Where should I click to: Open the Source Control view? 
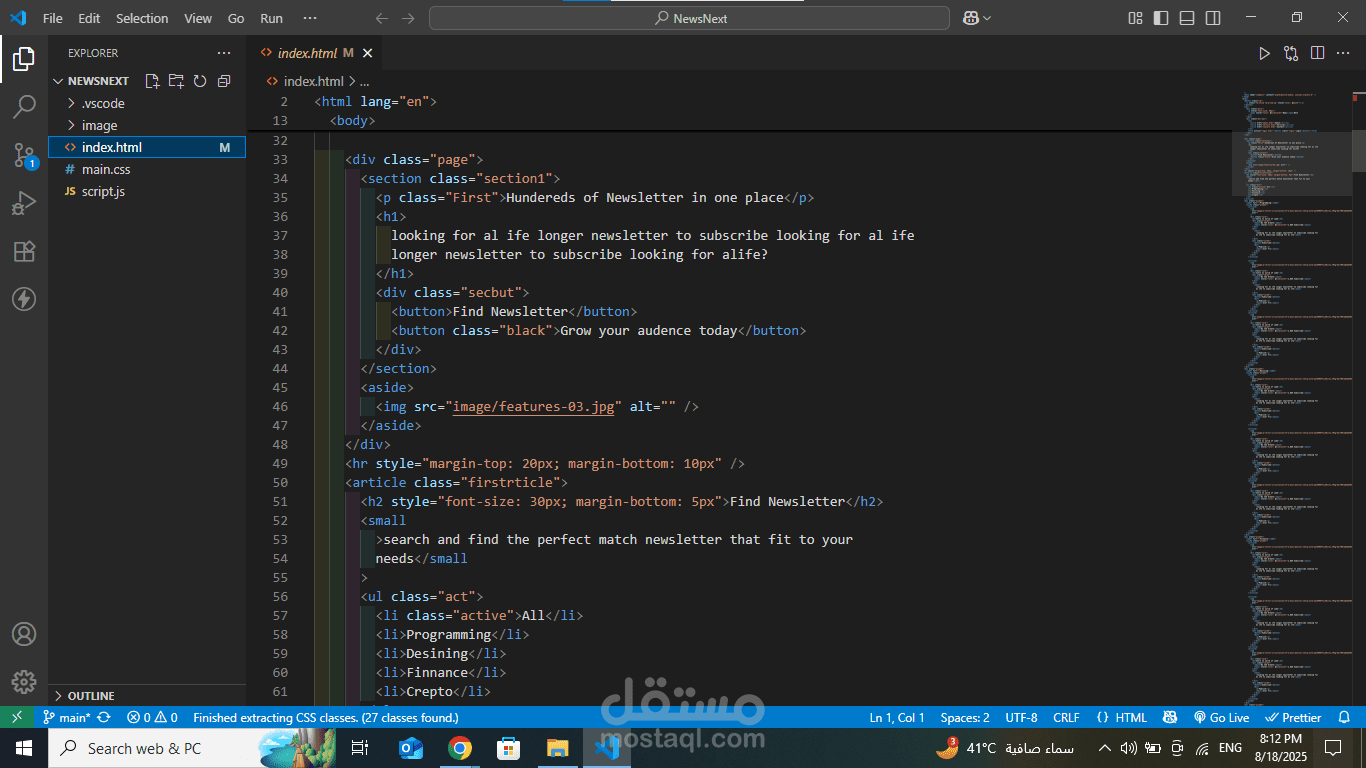point(24,155)
